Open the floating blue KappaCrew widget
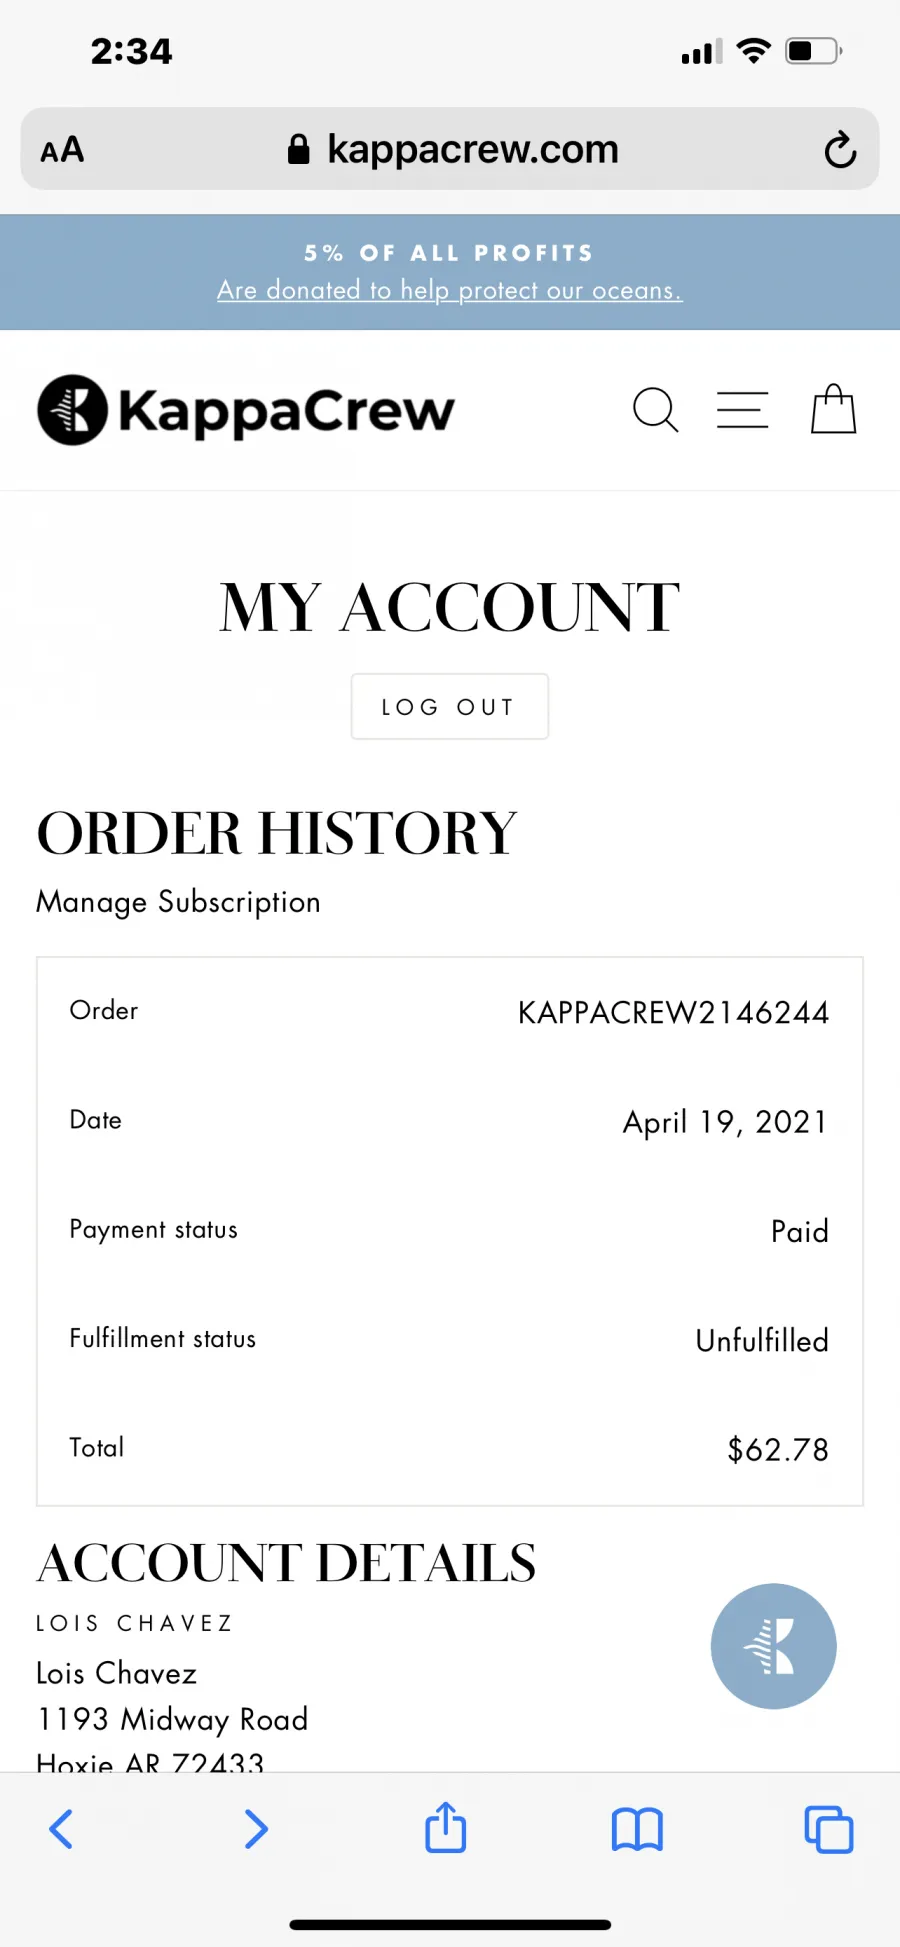 pos(773,1646)
